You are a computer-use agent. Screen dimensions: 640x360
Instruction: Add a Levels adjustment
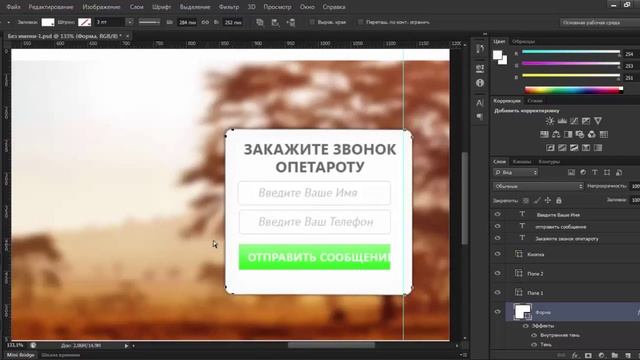pos(562,121)
